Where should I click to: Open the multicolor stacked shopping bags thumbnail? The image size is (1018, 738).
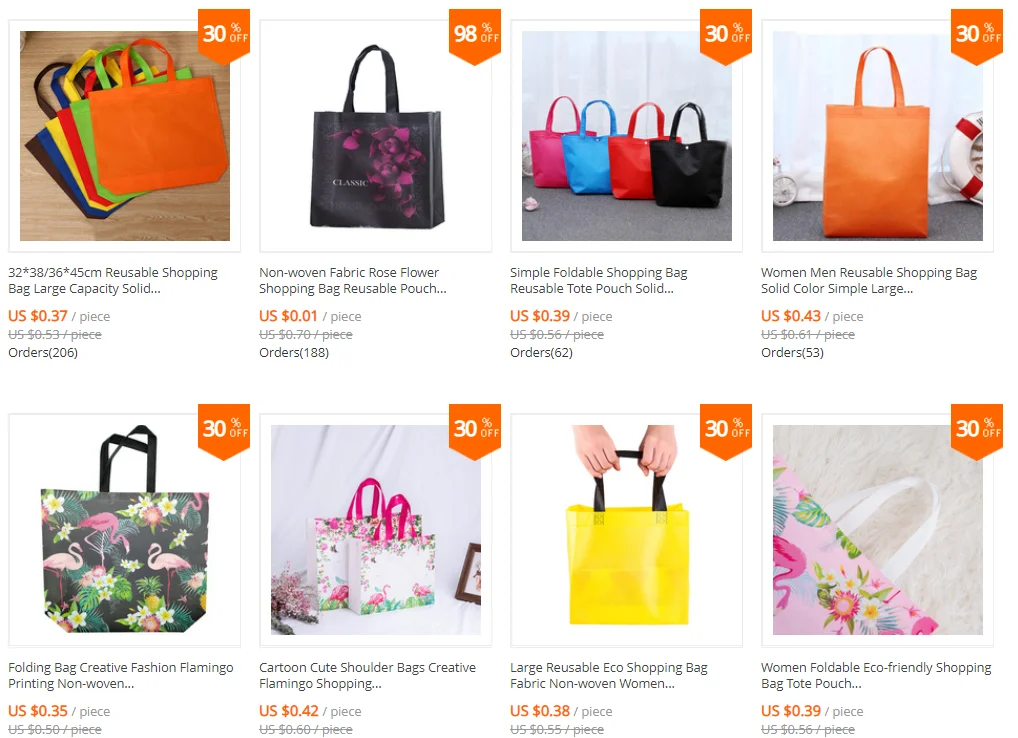pos(125,136)
